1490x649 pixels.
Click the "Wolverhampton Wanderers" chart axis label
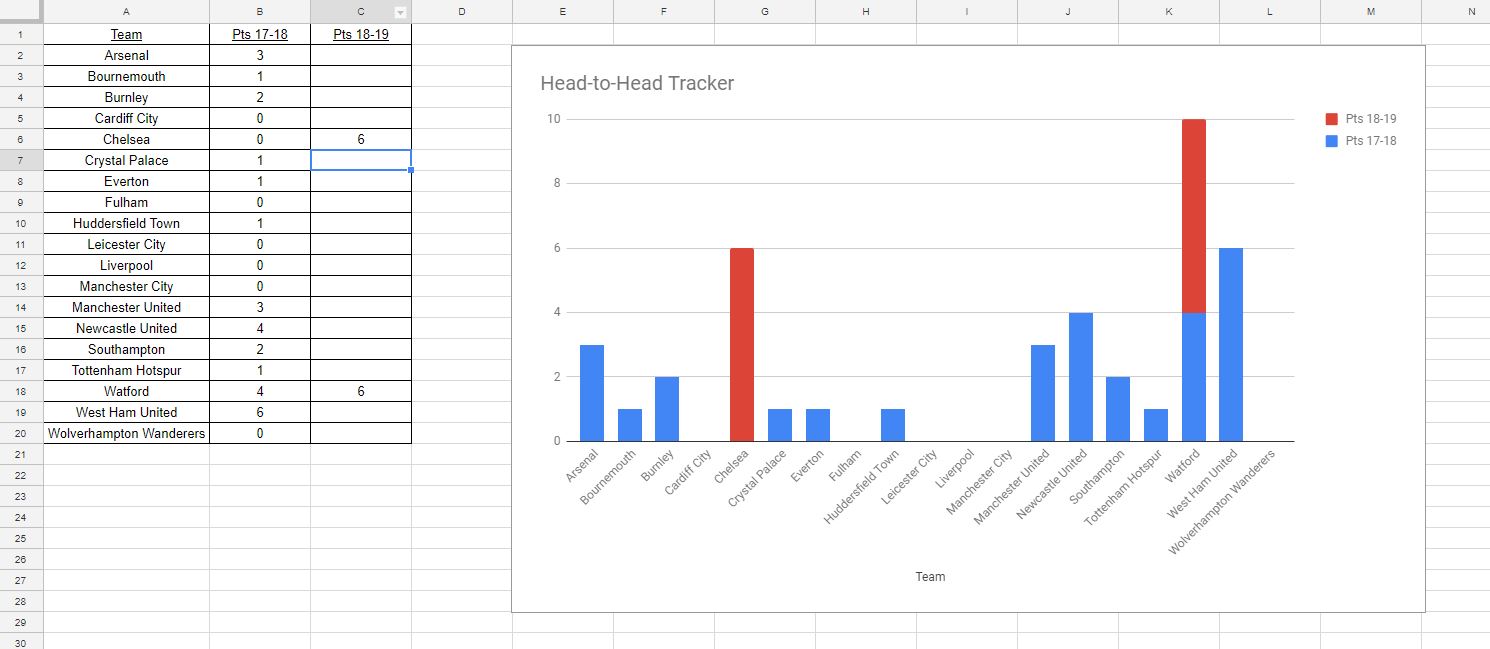[1223, 502]
